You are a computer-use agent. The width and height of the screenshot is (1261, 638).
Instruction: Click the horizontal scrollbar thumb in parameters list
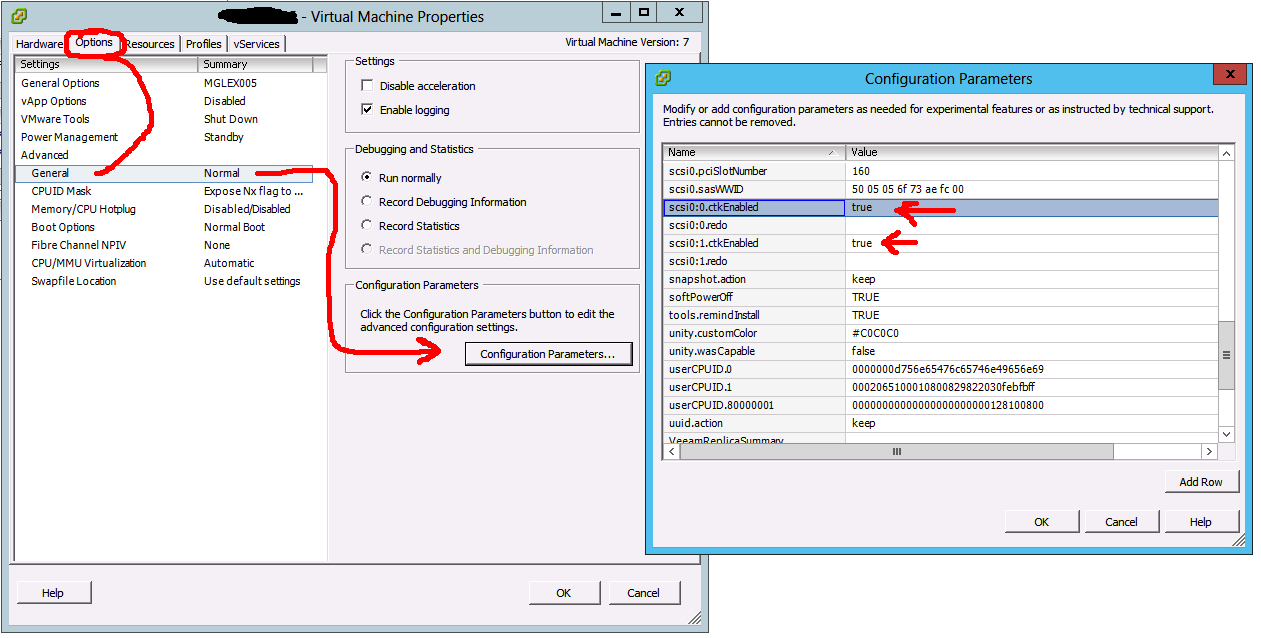pos(897,451)
